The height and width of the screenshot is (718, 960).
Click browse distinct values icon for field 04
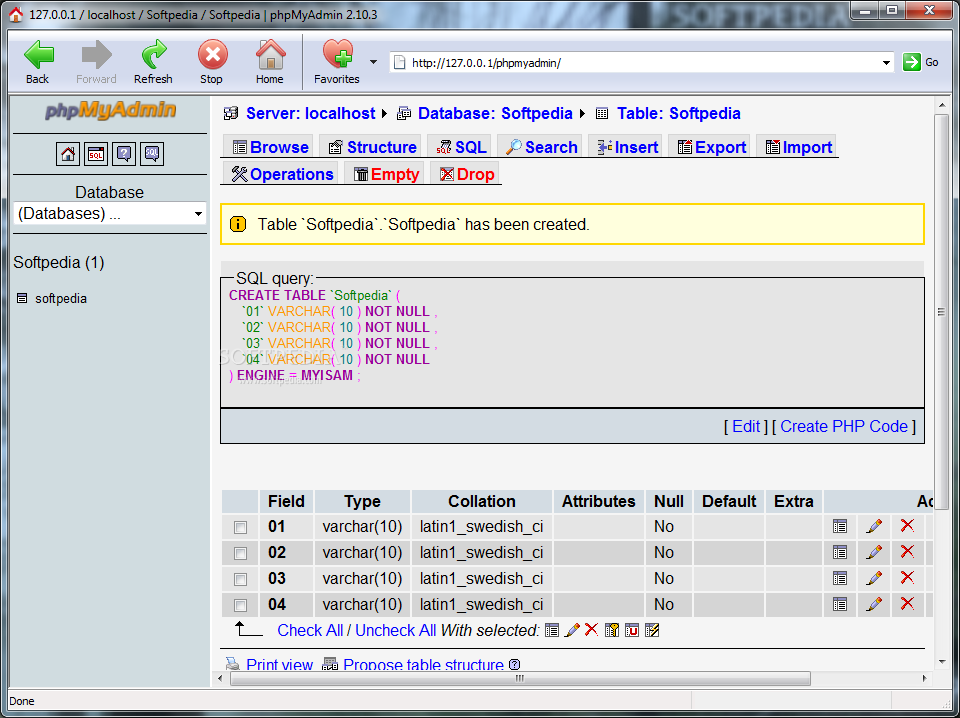pos(839,605)
